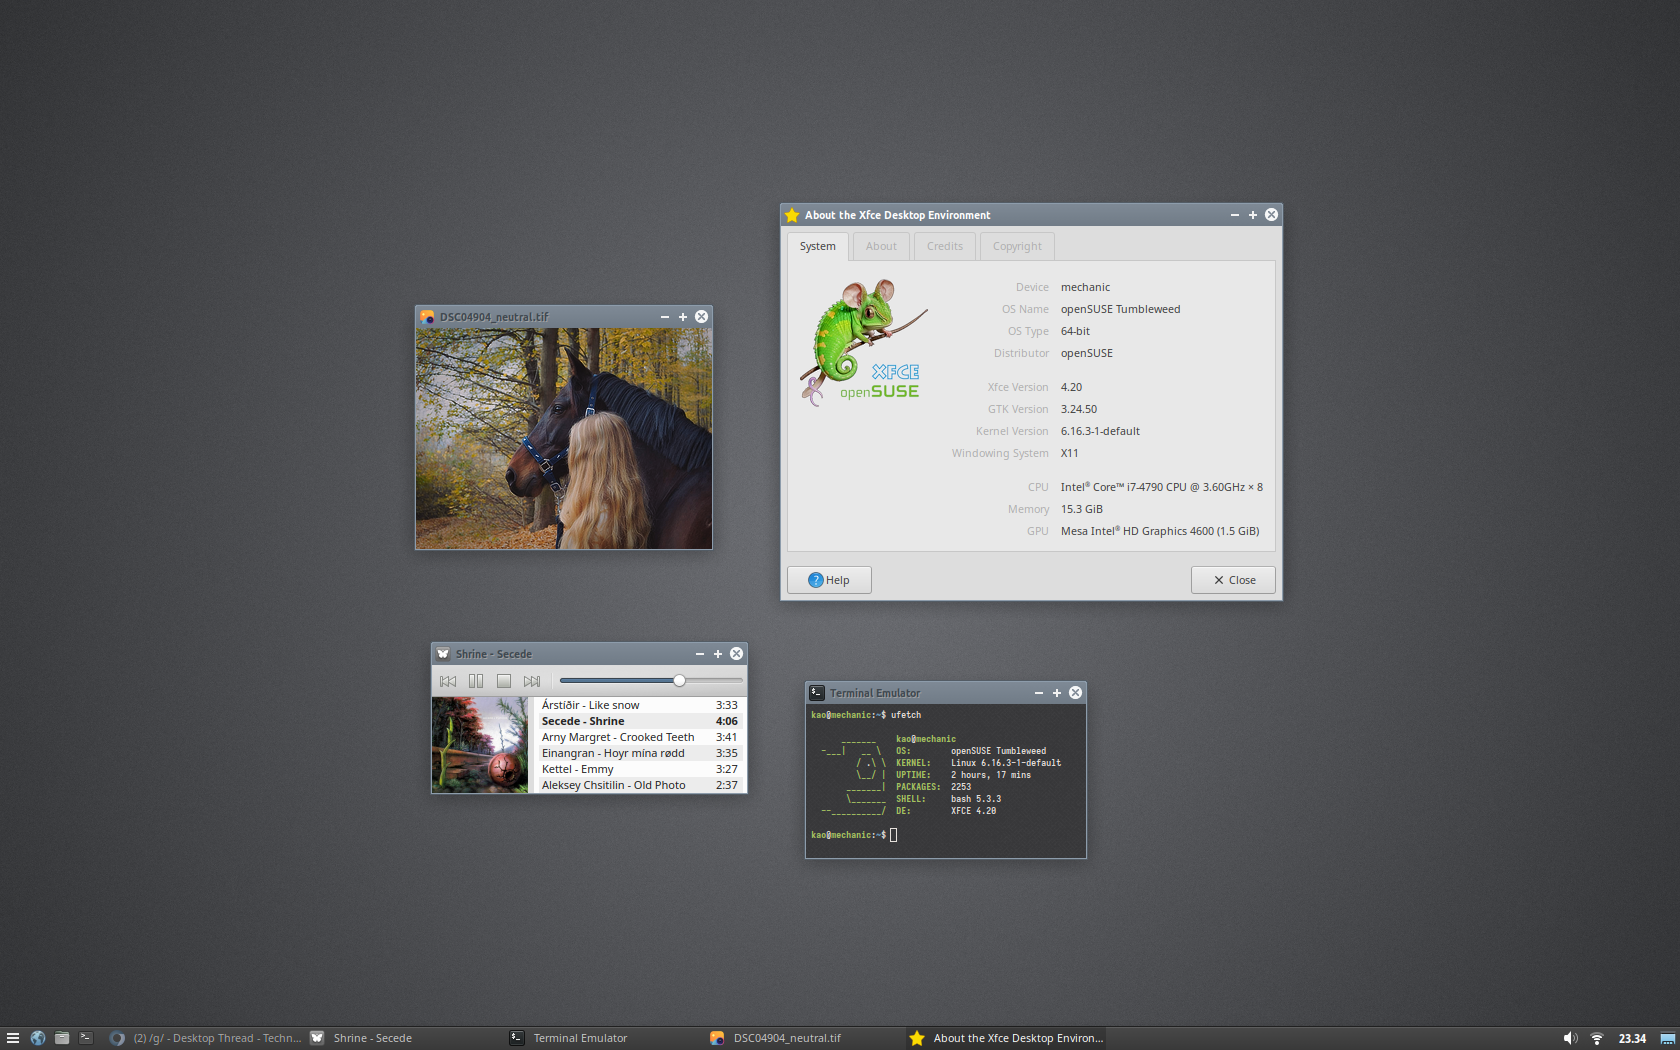Close the Terminal Emulator window
Screen dimensions: 1680x1050
[1076, 693]
